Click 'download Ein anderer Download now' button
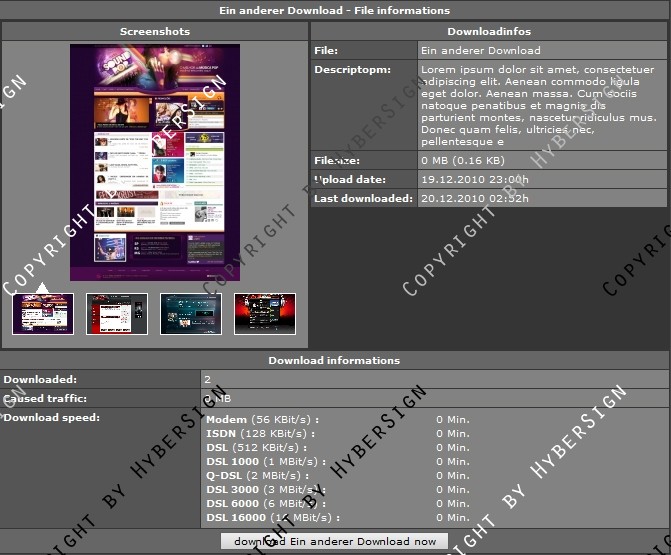The height and width of the screenshot is (555, 671). click(x=335, y=541)
